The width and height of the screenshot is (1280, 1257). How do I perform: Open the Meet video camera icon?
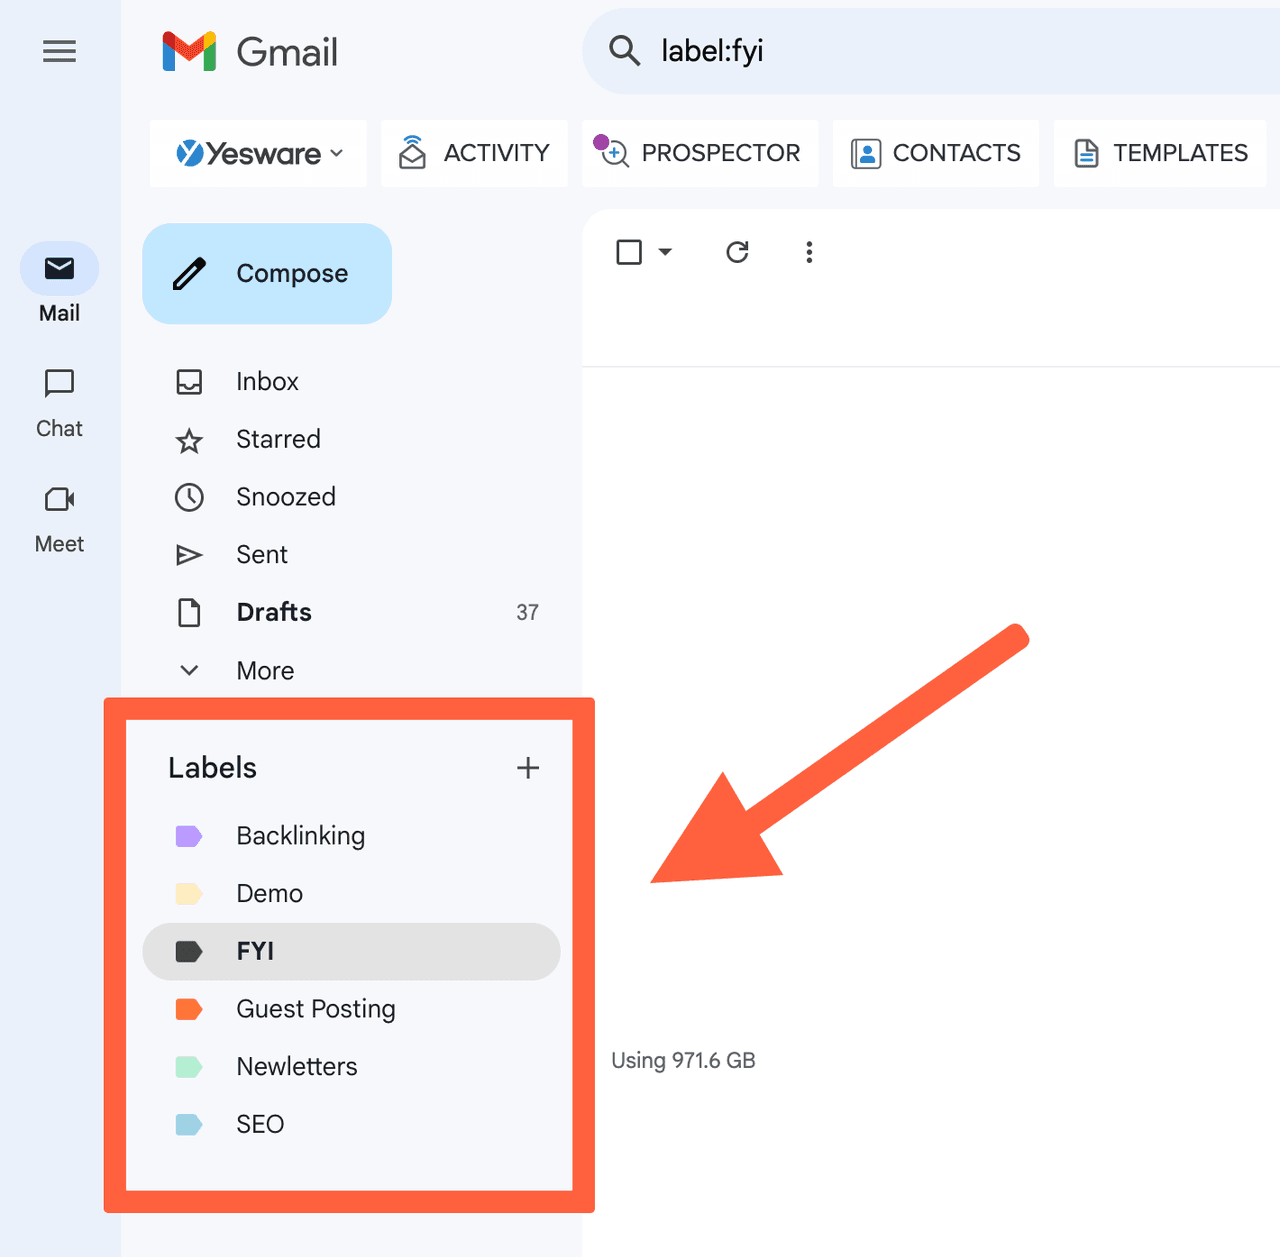[59, 499]
